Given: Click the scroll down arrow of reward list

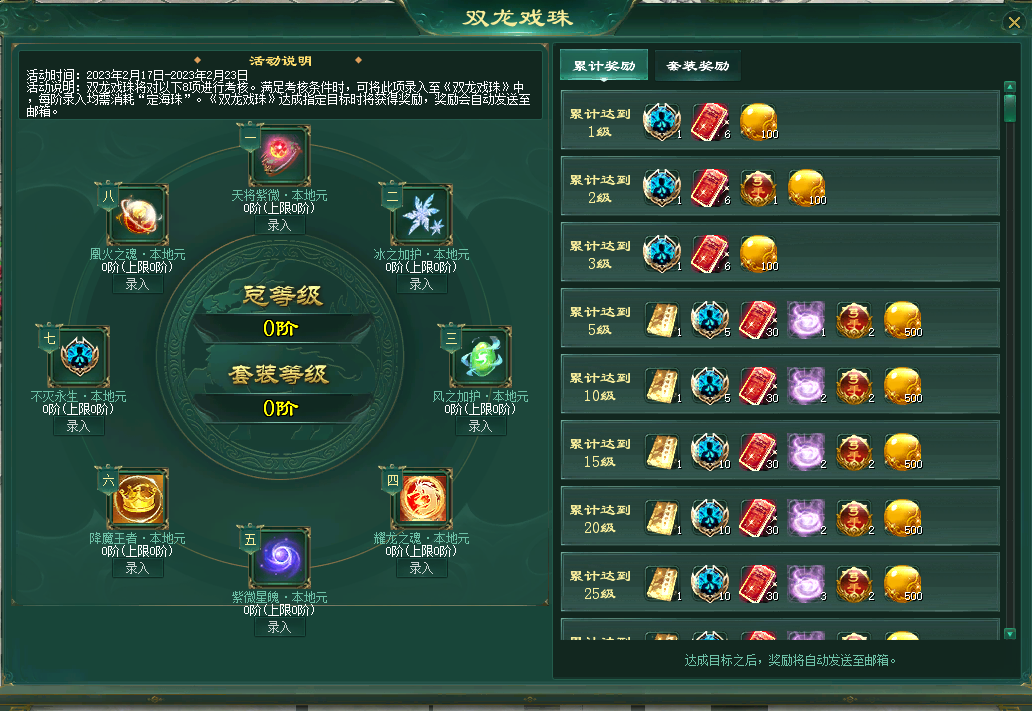Looking at the screenshot, I should (1010, 633).
